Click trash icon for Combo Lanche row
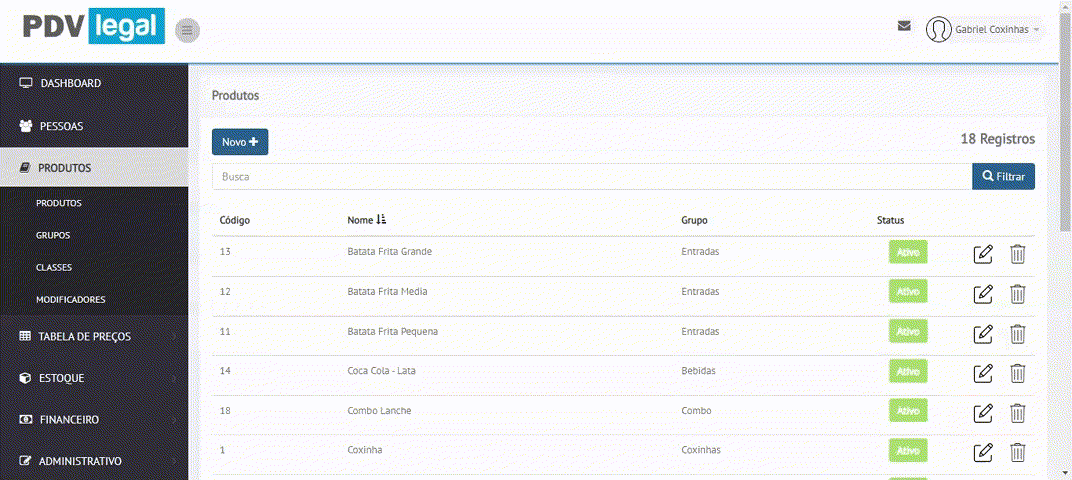Image resolution: width=1072 pixels, height=480 pixels. (x=1017, y=412)
